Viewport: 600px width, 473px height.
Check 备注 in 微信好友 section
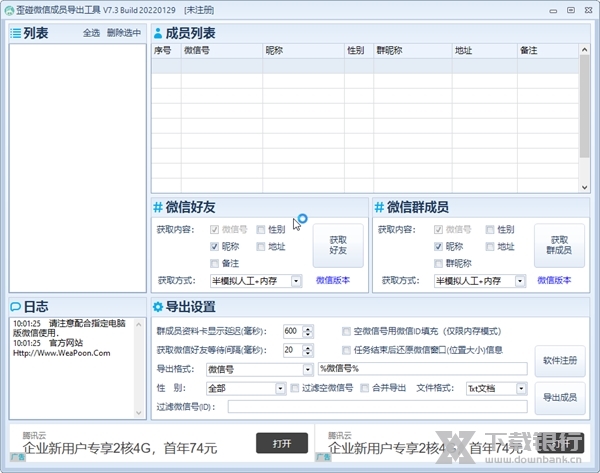[214, 263]
